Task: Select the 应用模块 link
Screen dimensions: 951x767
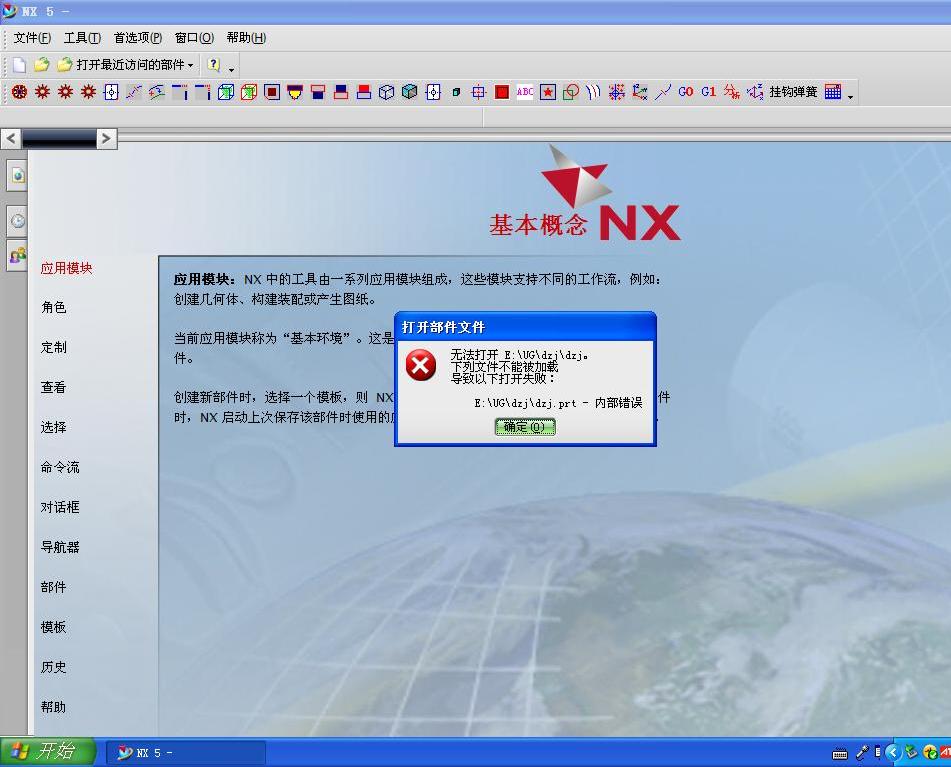Action: pos(66,268)
